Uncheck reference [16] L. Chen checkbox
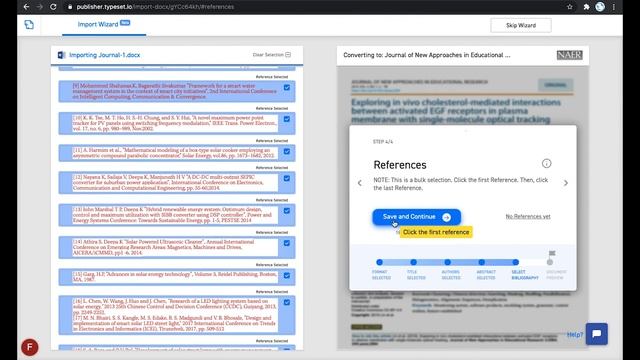The width and height of the screenshot is (640, 360). [x=287, y=302]
